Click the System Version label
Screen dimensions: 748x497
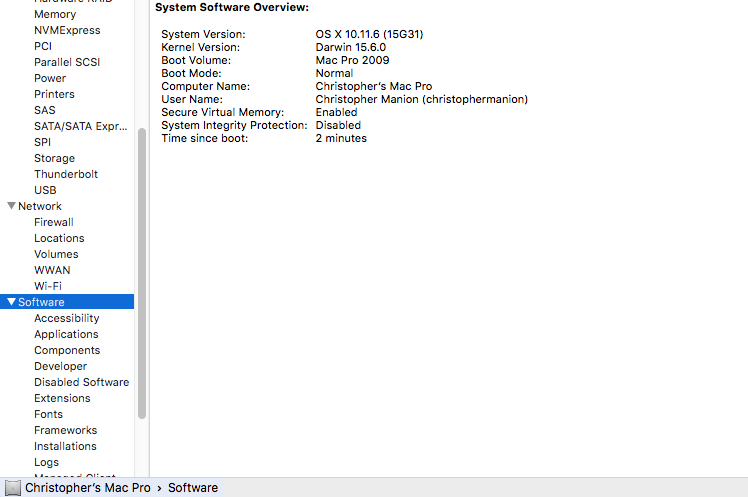coord(203,34)
